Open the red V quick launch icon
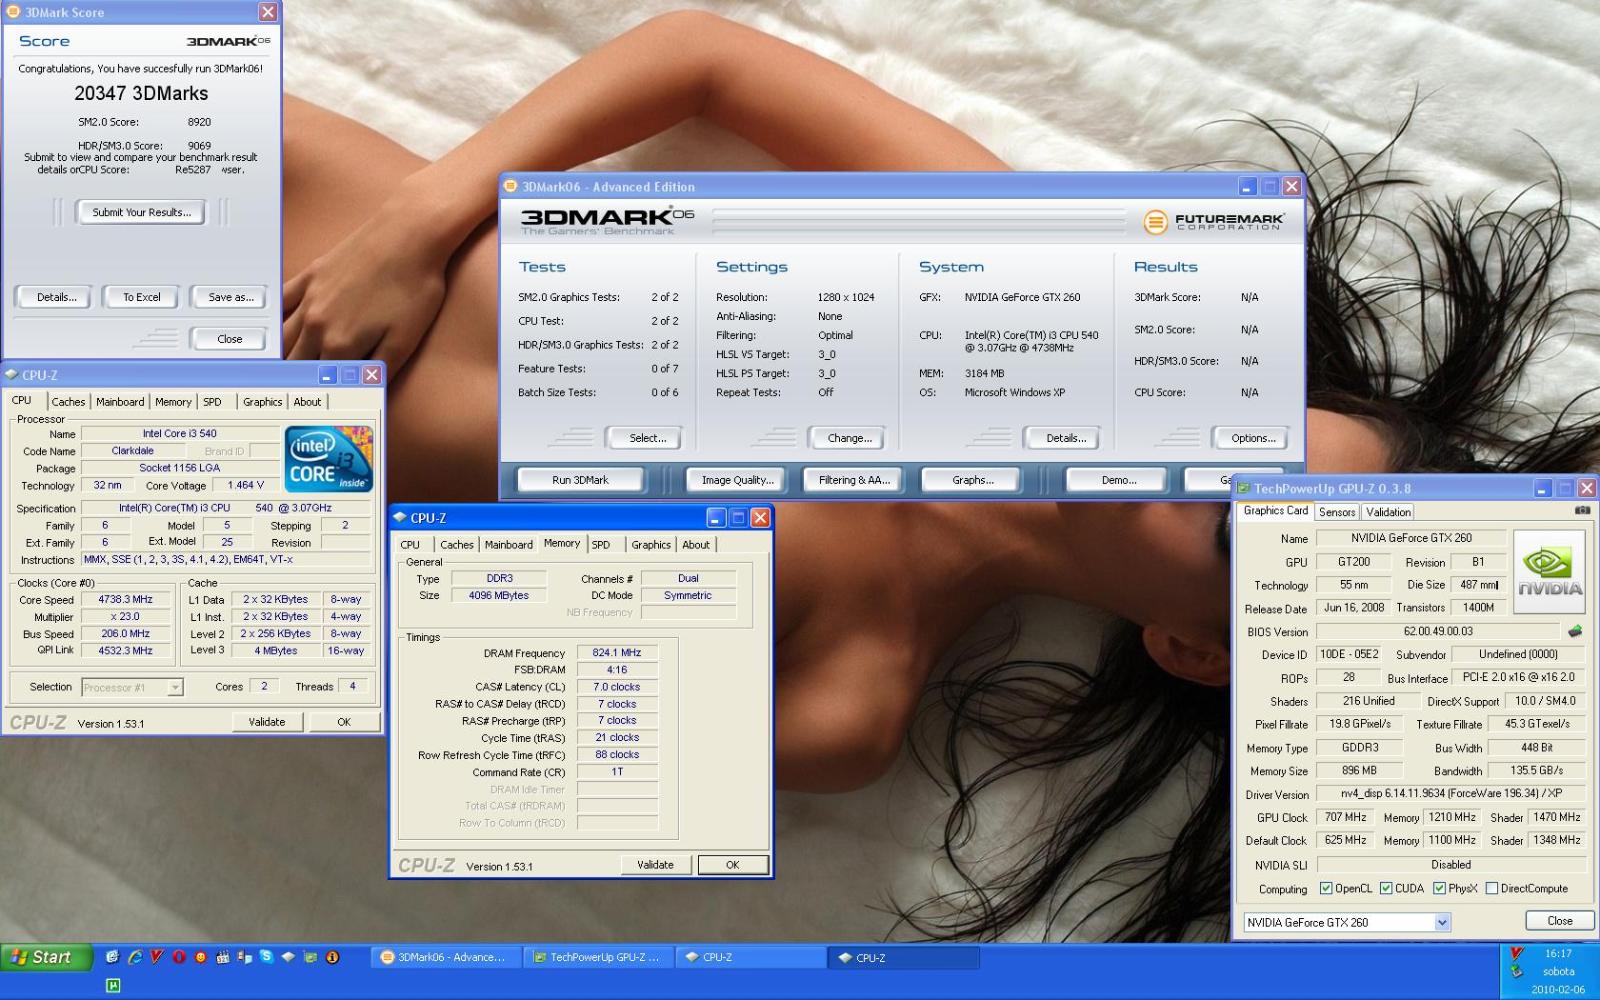The image size is (1600, 1000). pos(156,957)
